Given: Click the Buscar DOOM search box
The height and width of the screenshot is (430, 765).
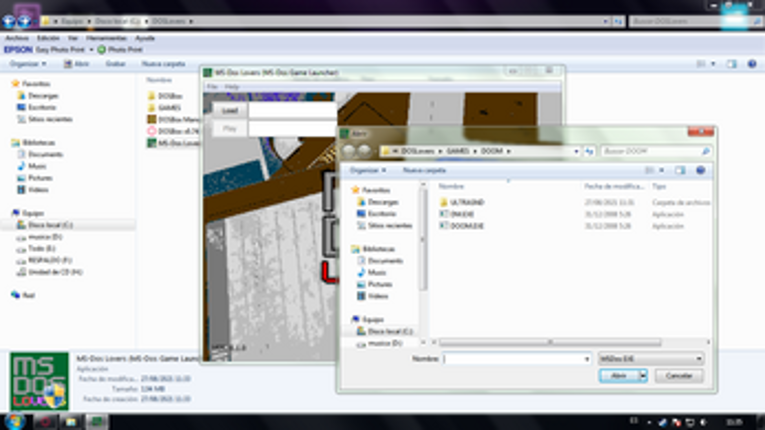Looking at the screenshot, I should (655, 151).
